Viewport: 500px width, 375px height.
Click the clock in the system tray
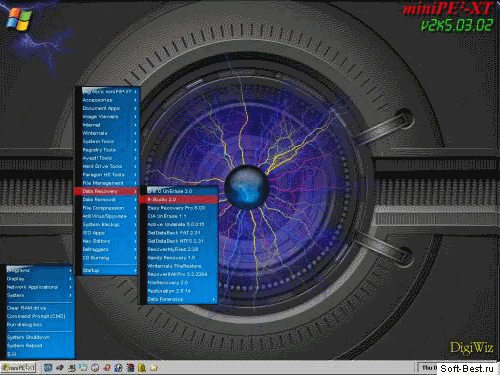tap(428, 368)
